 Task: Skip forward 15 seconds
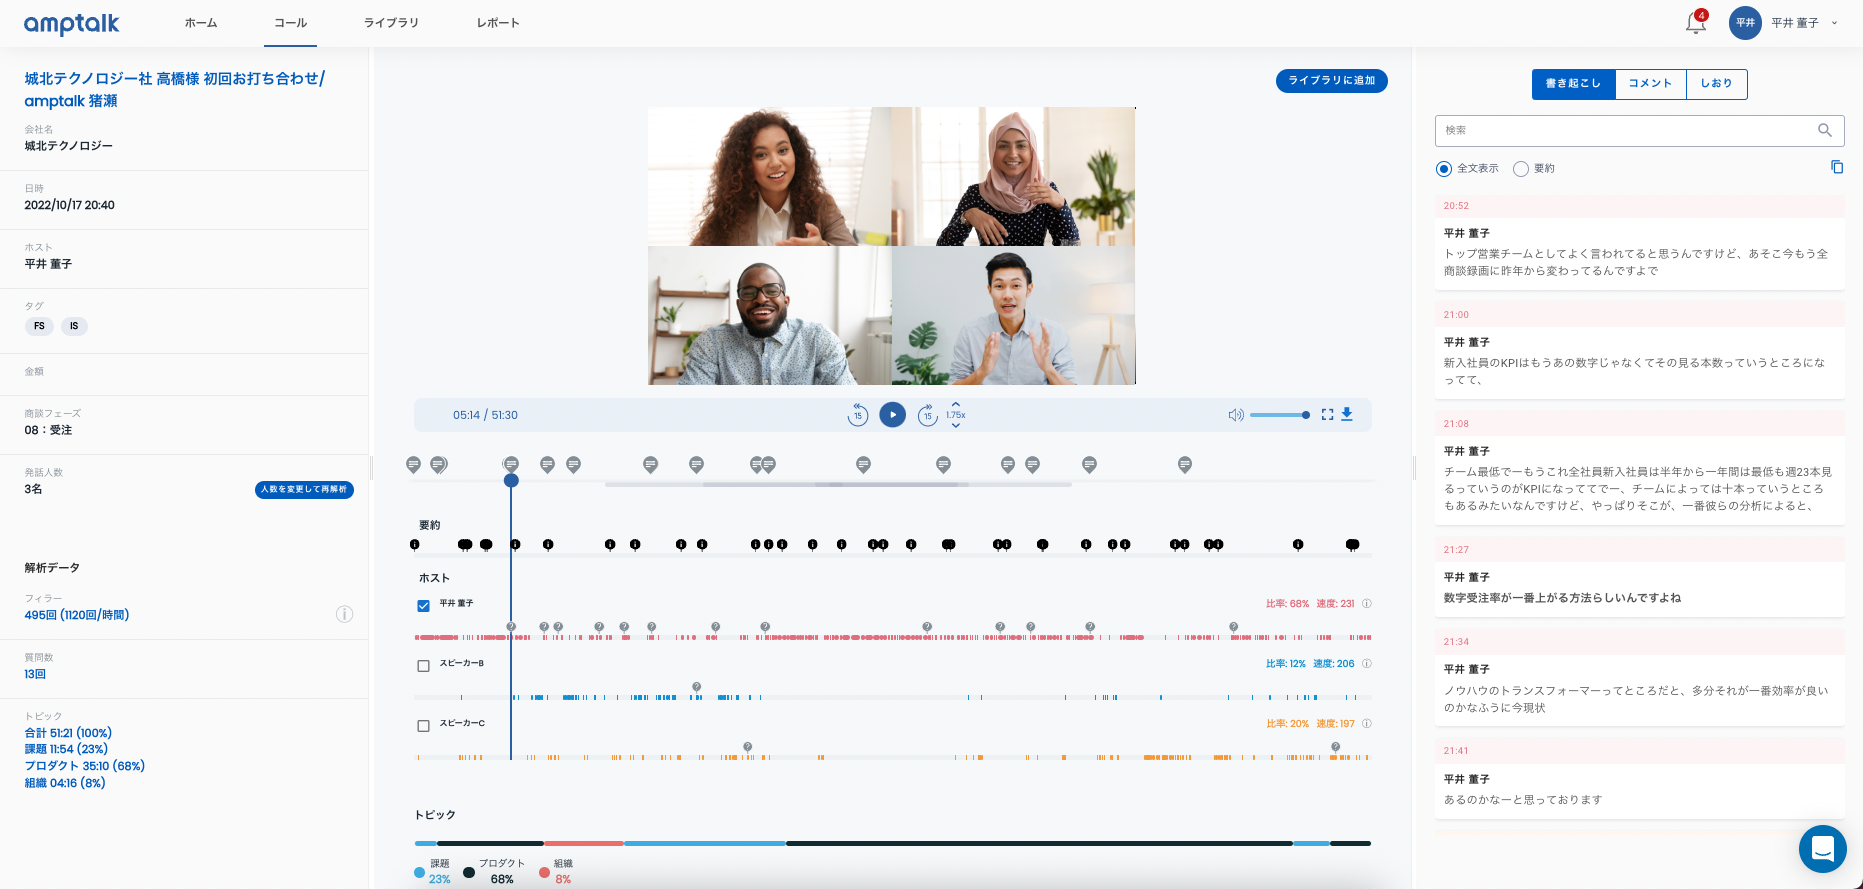pyautogui.click(x=927, y=415)
